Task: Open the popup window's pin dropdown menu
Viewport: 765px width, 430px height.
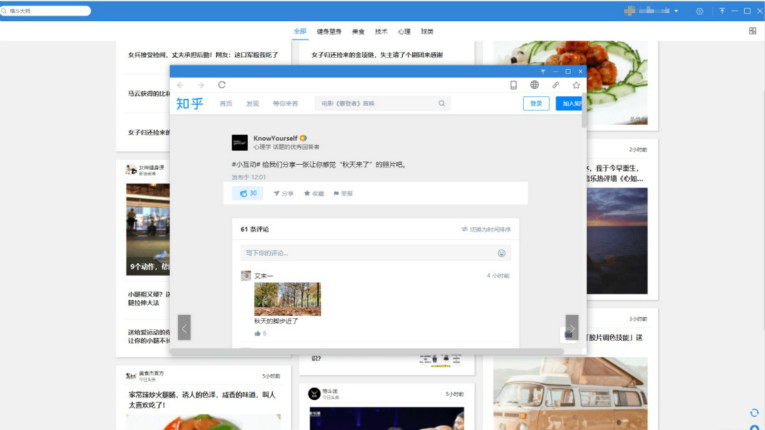Action: tap(543, 71)
